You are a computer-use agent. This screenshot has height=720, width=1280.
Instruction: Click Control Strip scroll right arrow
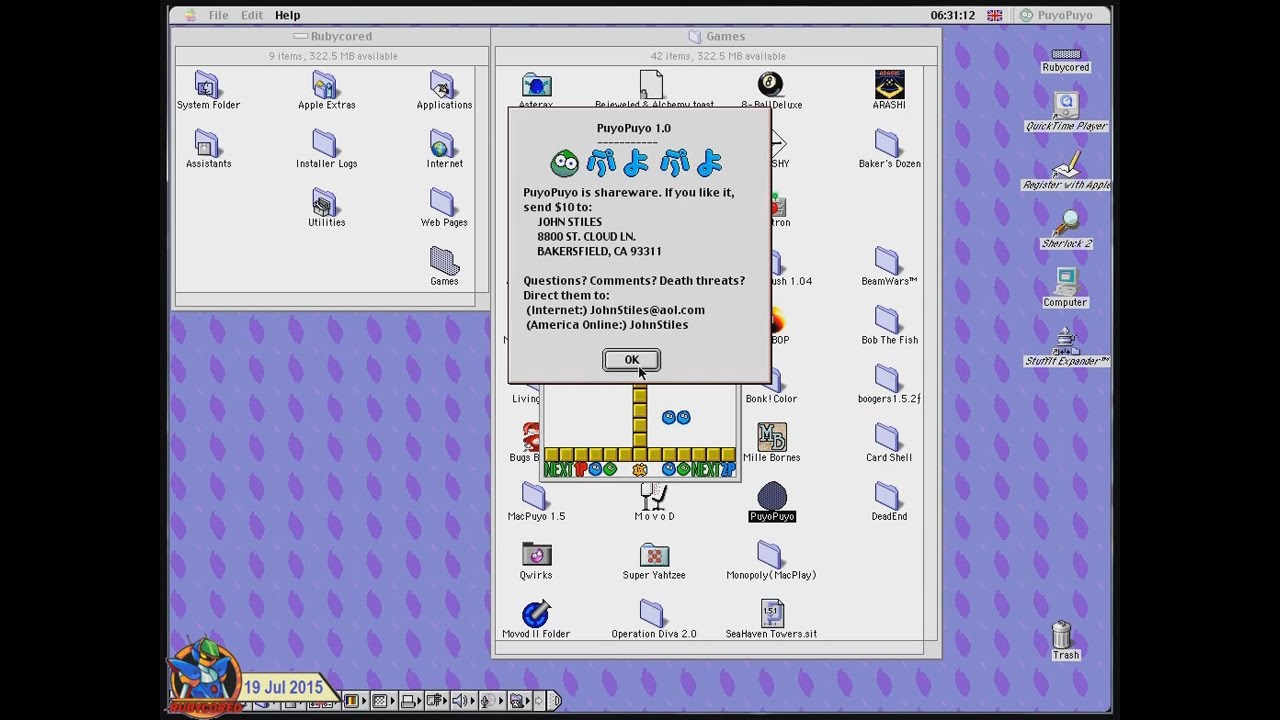tap(539, 701)
